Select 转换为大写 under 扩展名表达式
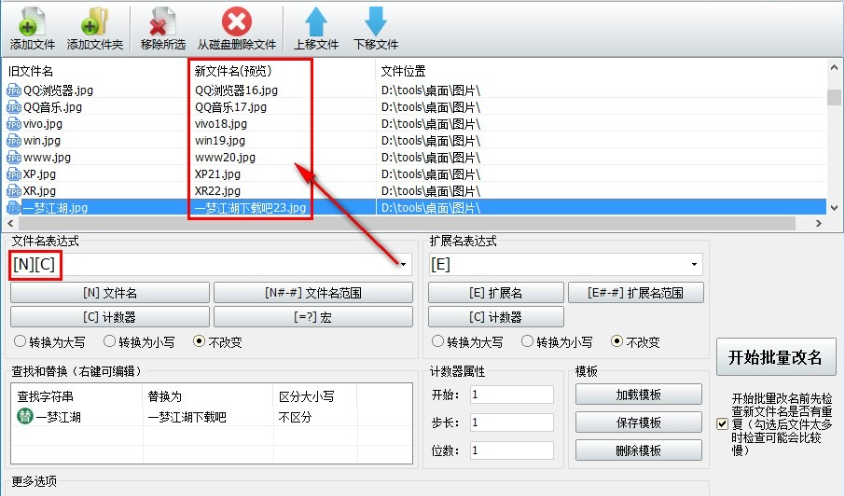Image resolution: width=844 pixels, height=496 pixels. (x=438, y=341)
